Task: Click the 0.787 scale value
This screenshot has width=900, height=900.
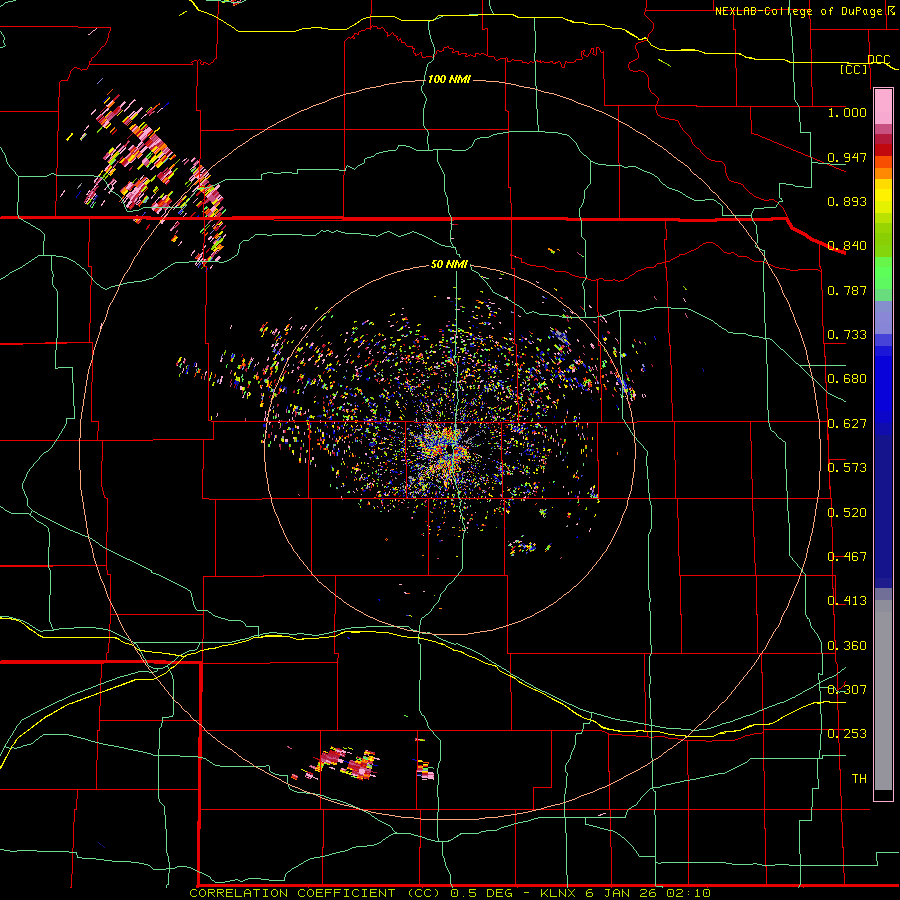Action: coord(847,290)
